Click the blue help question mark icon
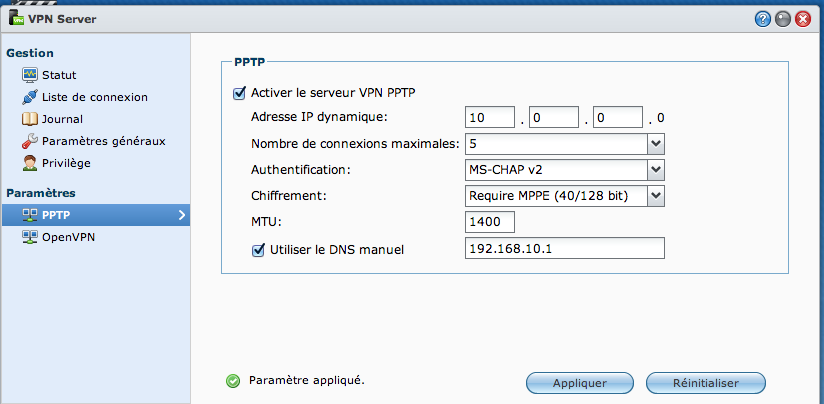824x404 pixels. pos(763,19)
